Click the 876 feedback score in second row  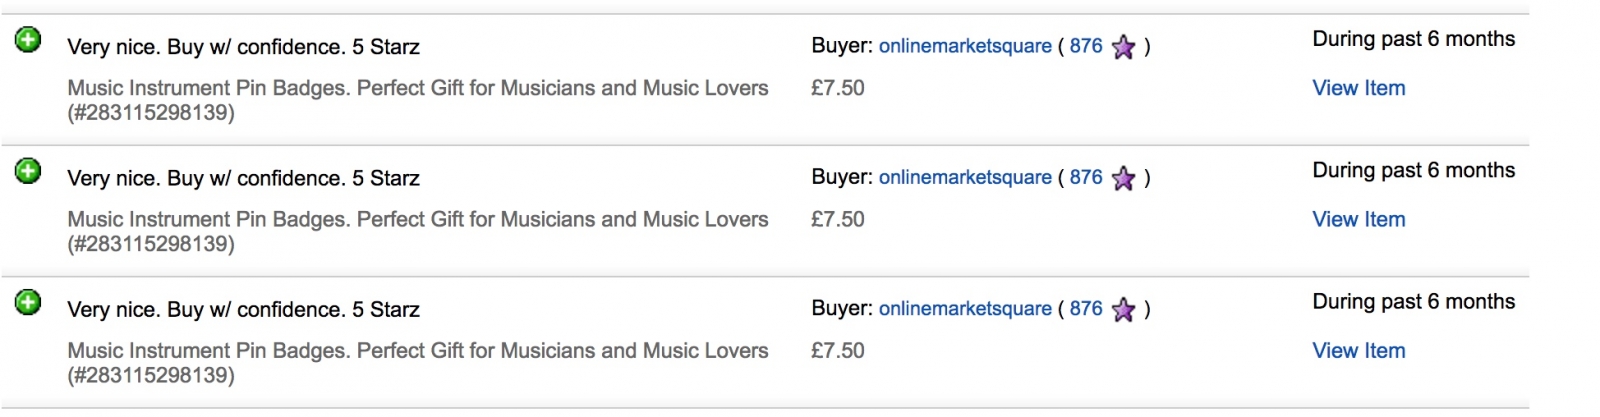click(x=1086, y=177)
